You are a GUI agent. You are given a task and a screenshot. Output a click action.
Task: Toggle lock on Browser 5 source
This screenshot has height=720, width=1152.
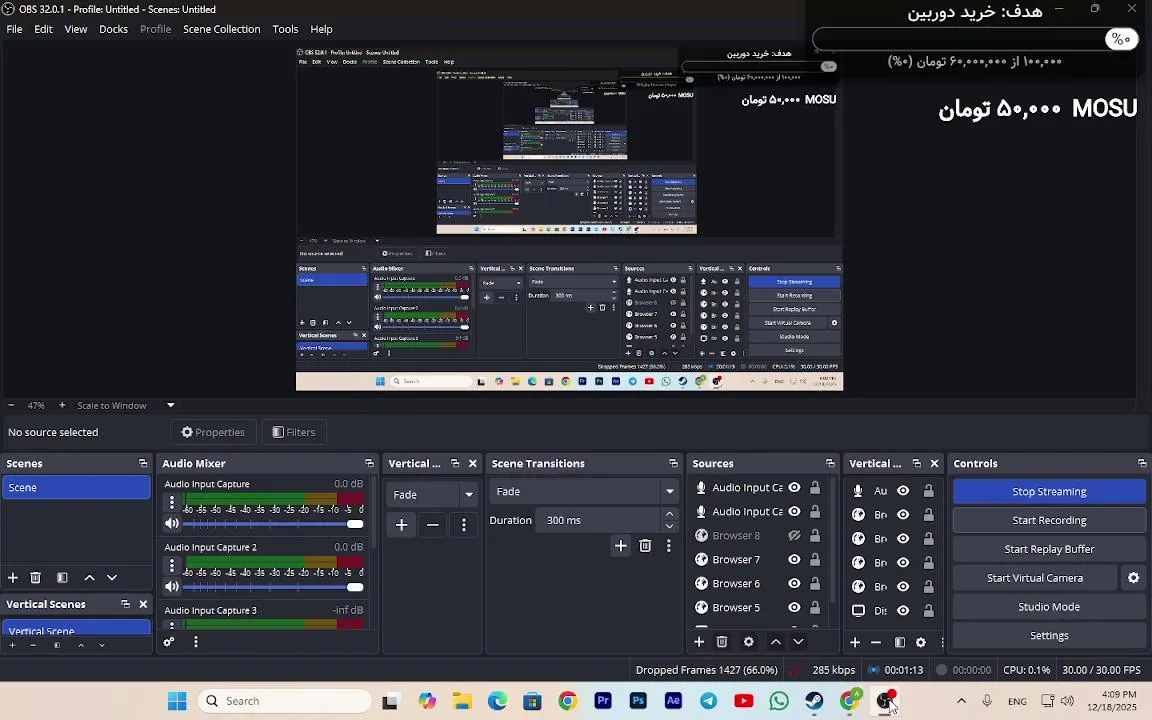(815, 608)
